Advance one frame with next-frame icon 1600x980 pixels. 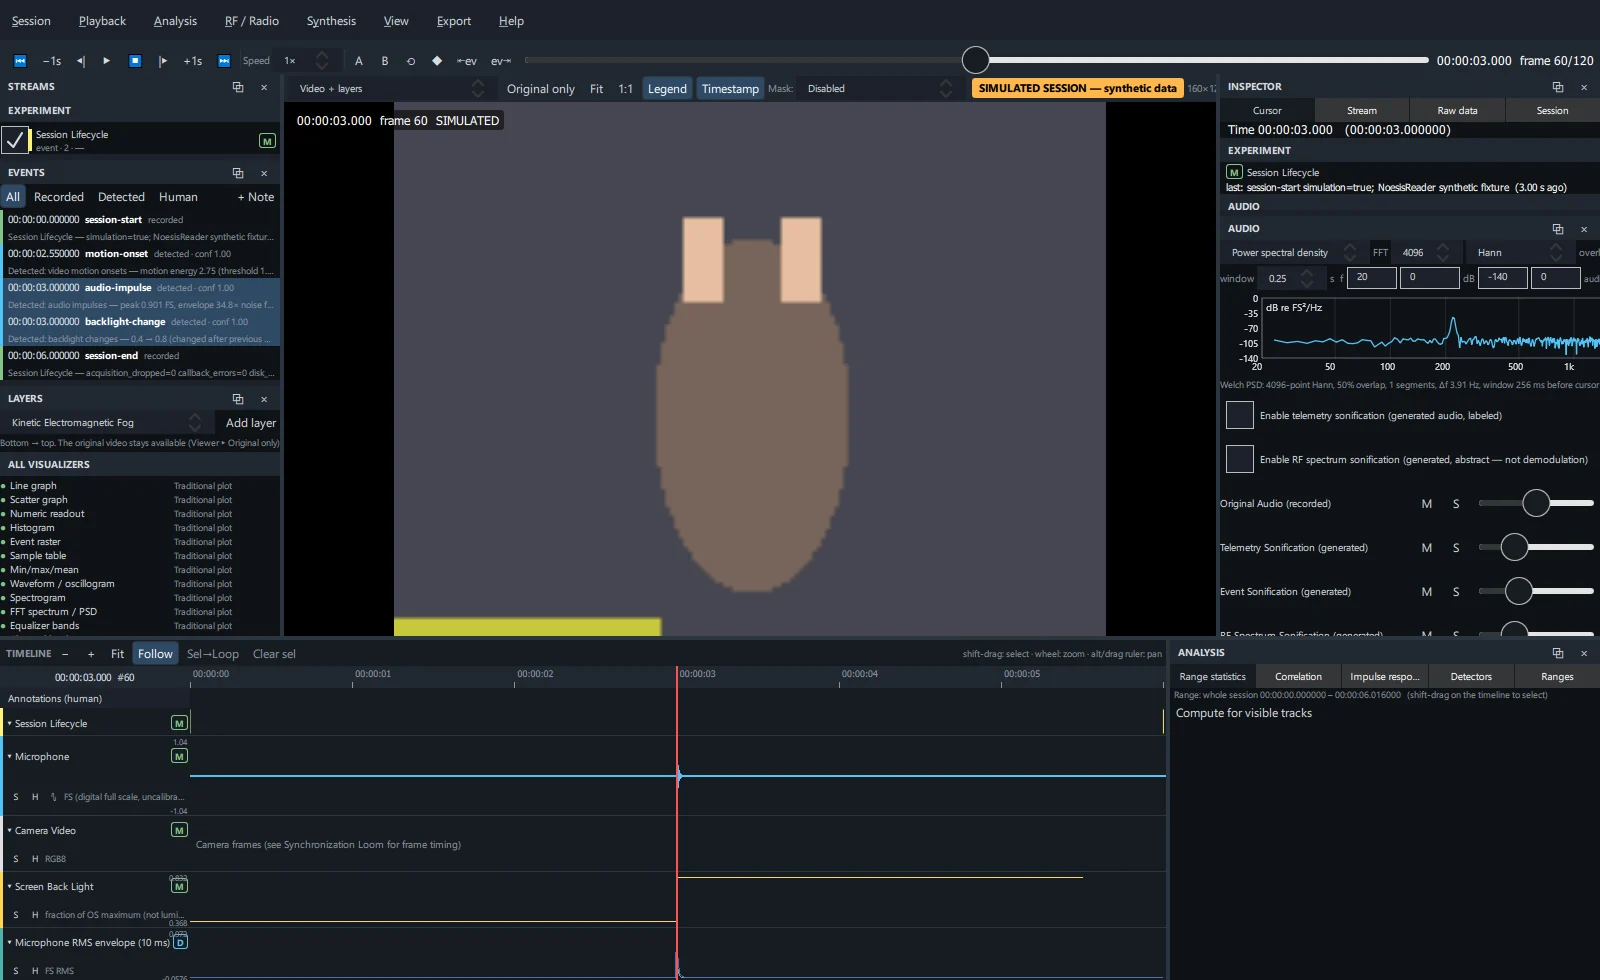(x=163, y=61)
